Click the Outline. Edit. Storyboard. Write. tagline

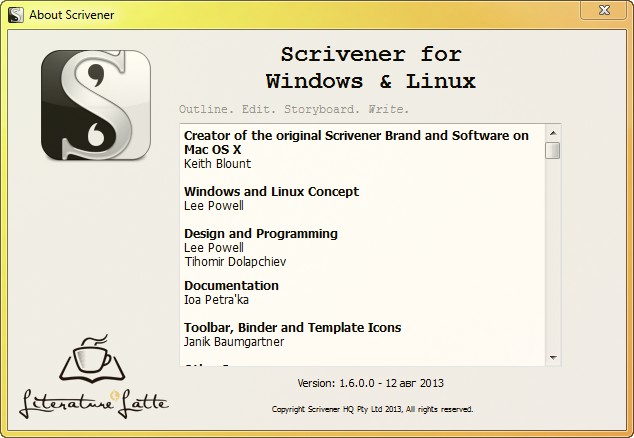click(294, 109)
